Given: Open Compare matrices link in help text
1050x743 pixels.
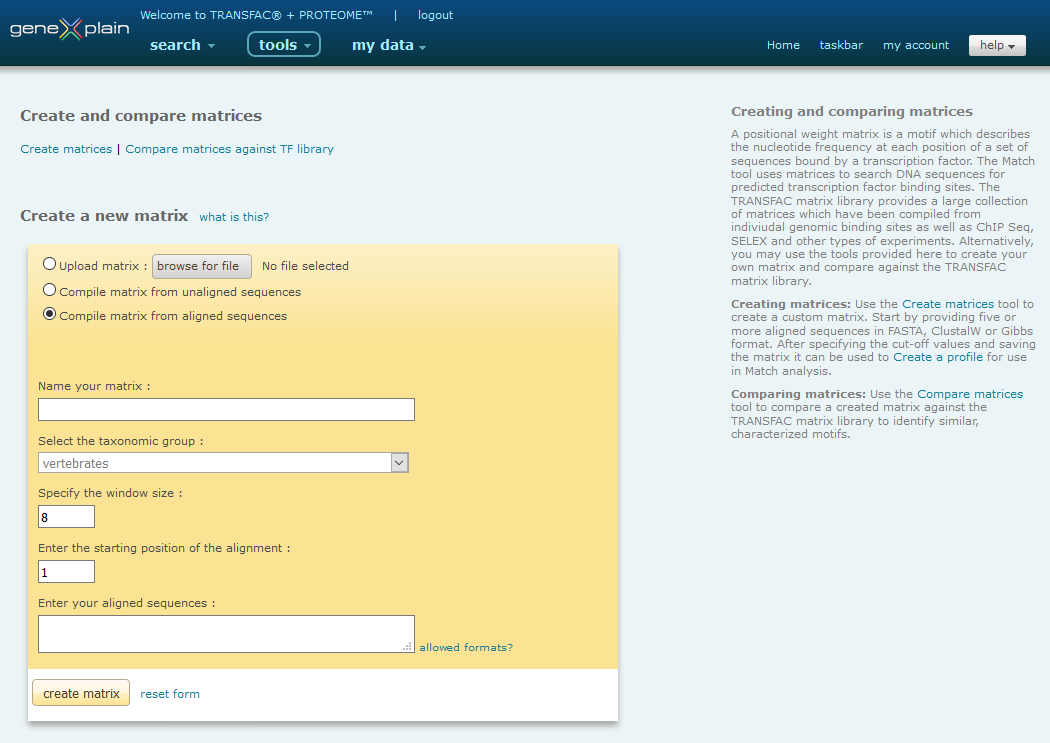Looking at the screenshot, I should (970, 394).
